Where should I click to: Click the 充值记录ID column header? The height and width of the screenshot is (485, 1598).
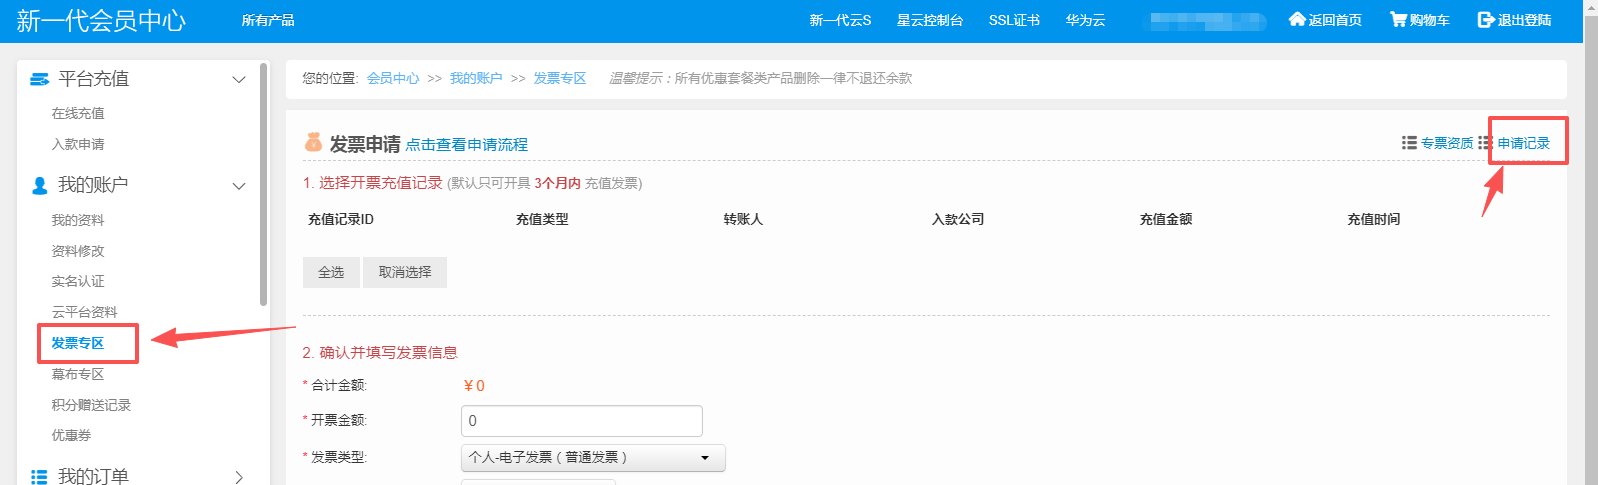pos(341,219)
